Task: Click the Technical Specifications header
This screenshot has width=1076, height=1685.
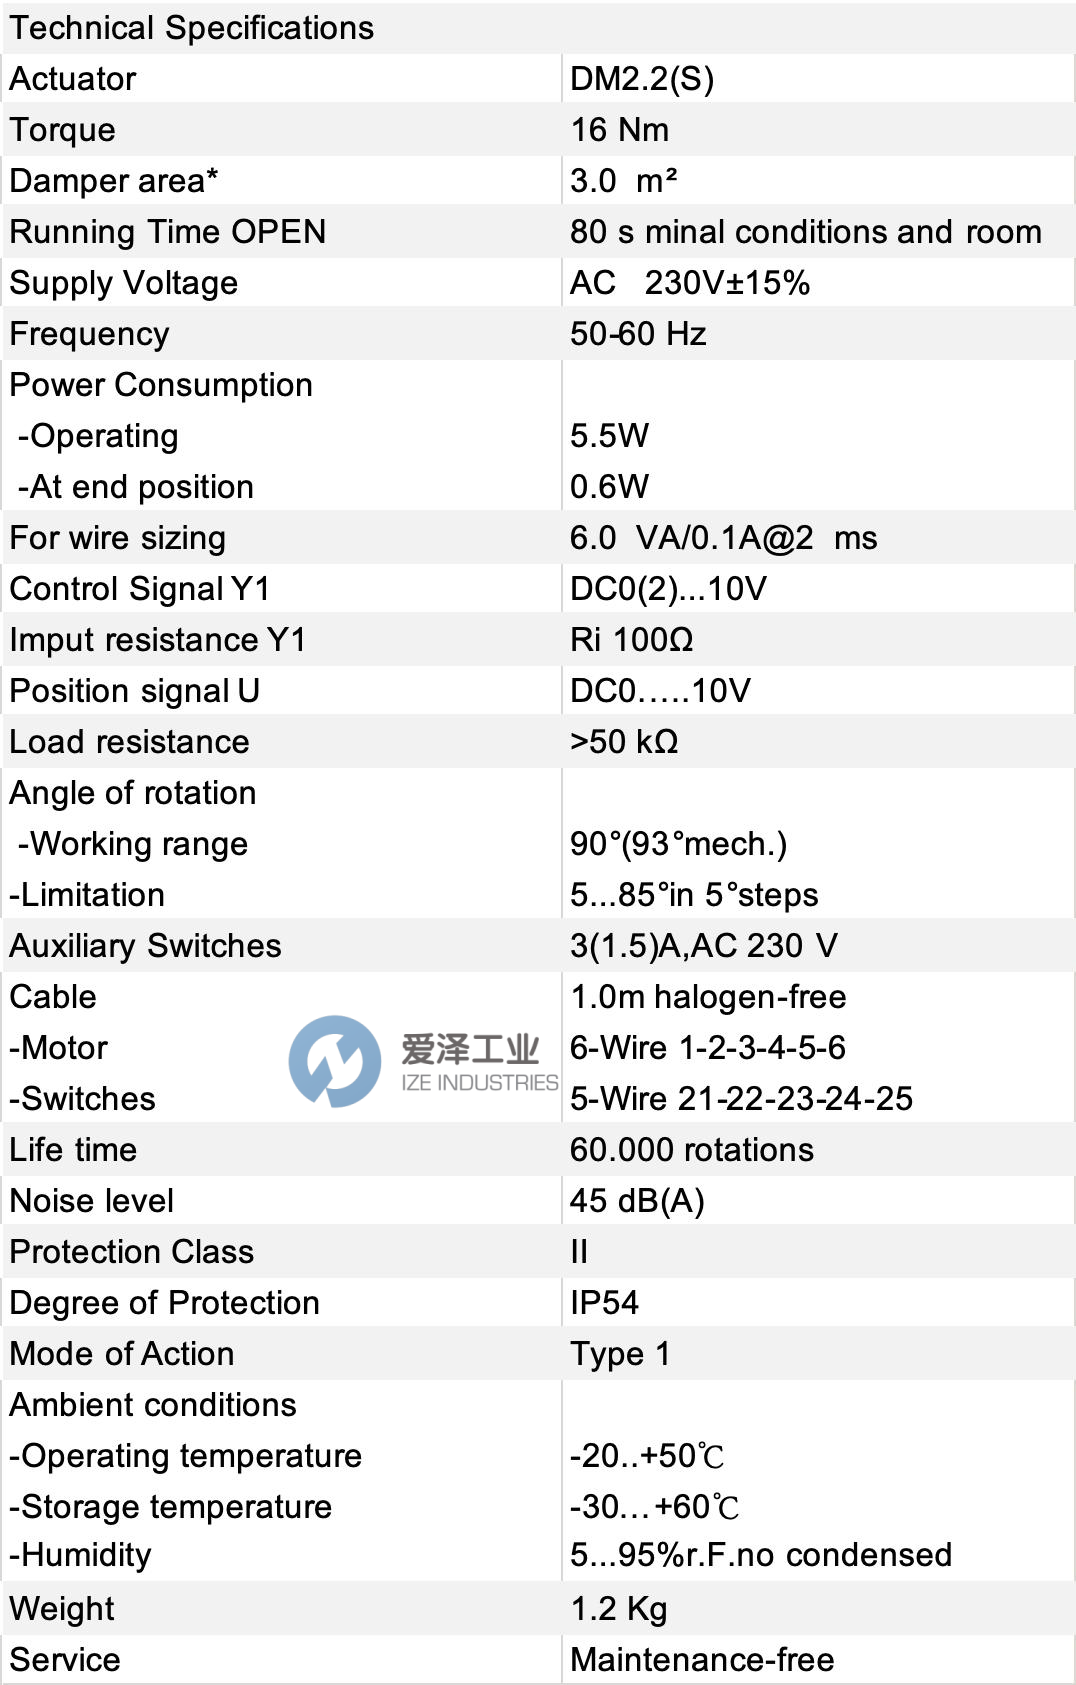Action: pos(192,28)
